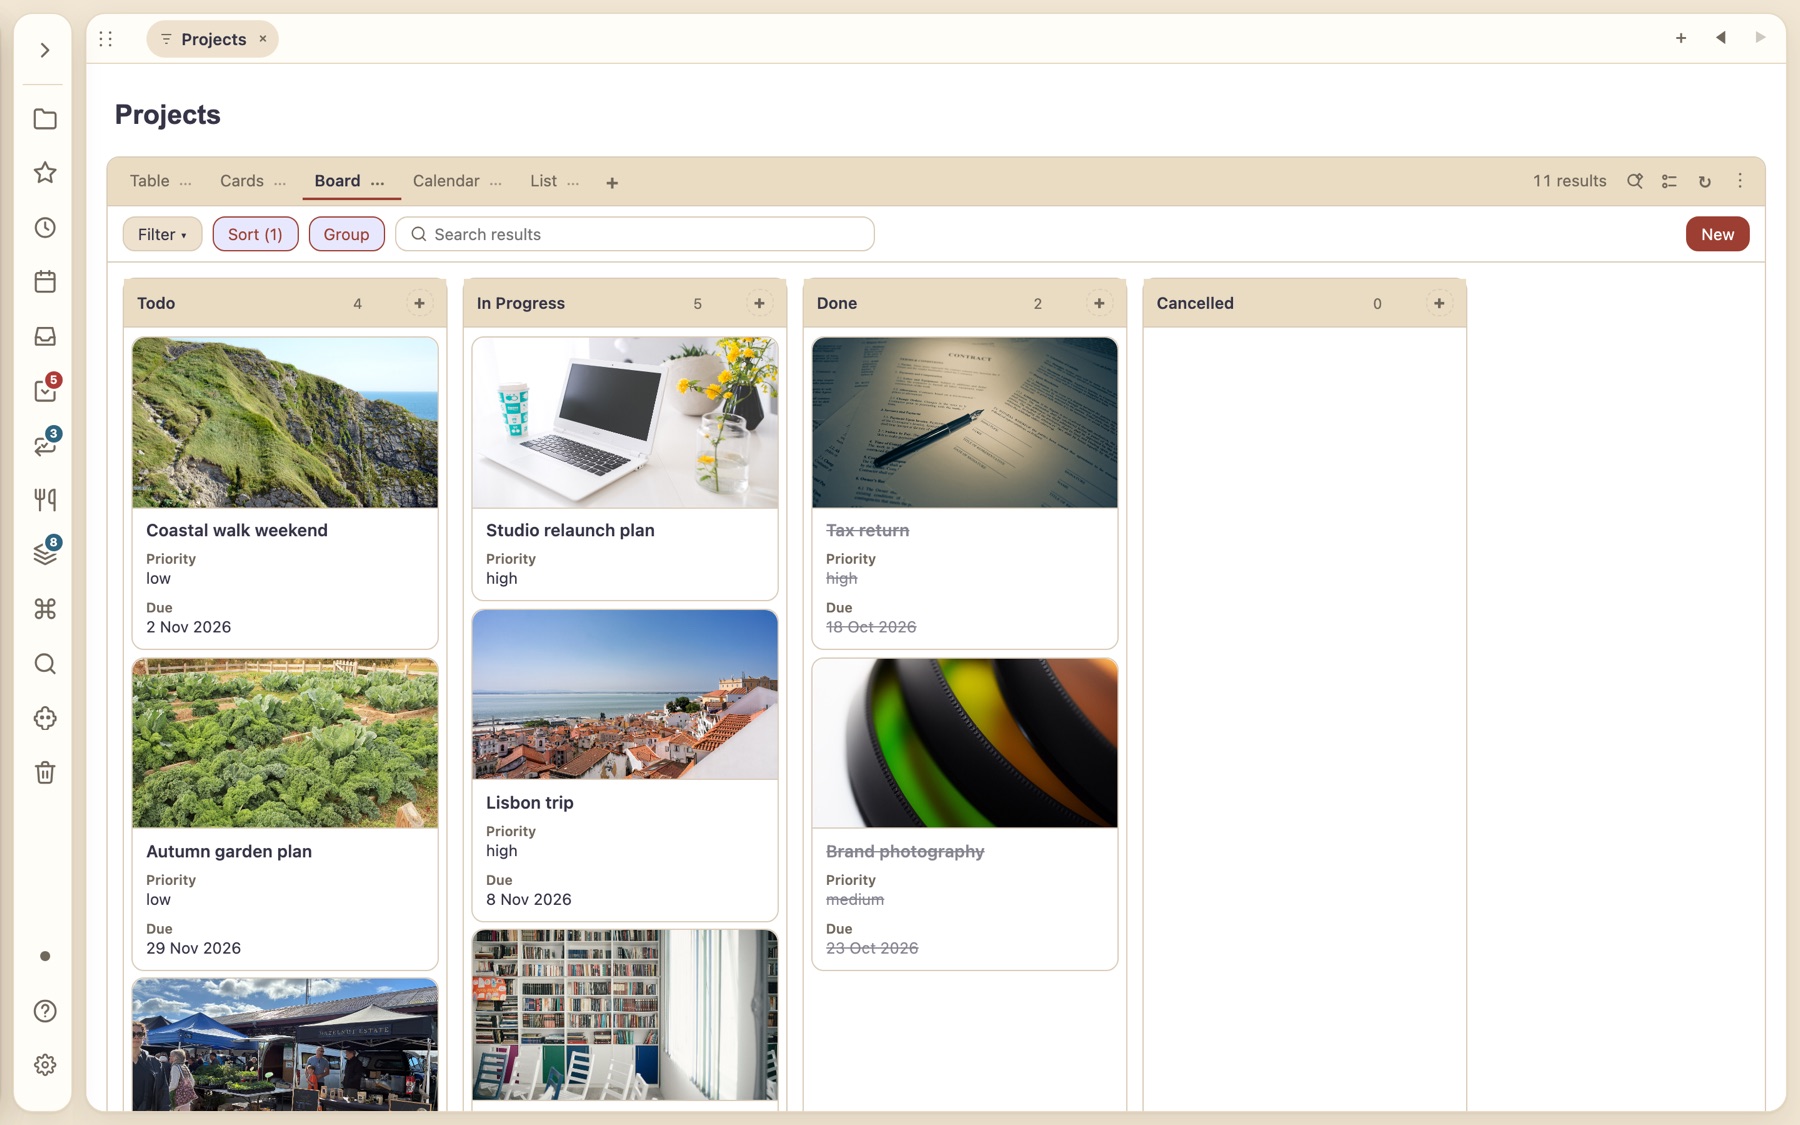Switch to the Table view tab
1800x1125 pixels.
coord(149,181)
